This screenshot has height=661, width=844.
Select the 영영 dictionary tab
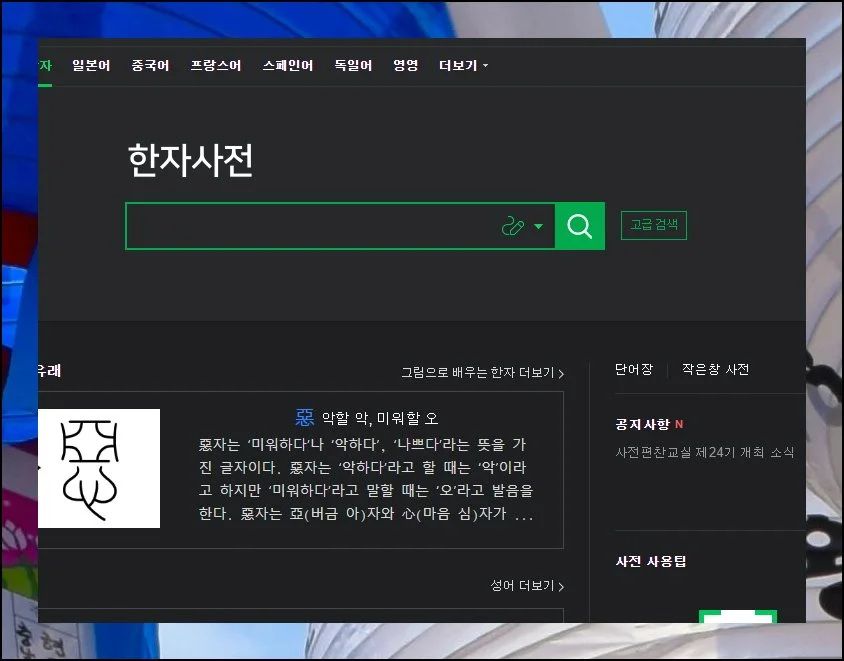[x=405, y=66]
